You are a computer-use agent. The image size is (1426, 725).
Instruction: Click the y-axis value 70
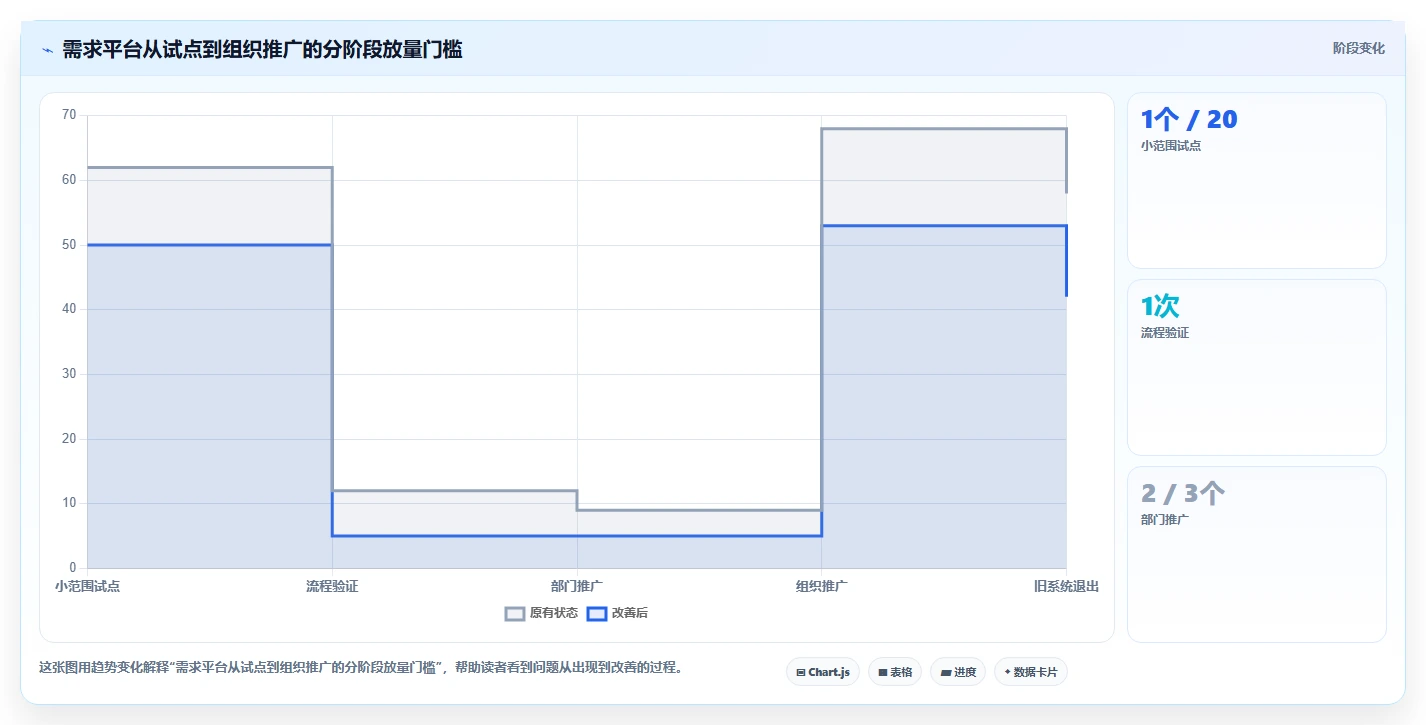coord(69,115)
